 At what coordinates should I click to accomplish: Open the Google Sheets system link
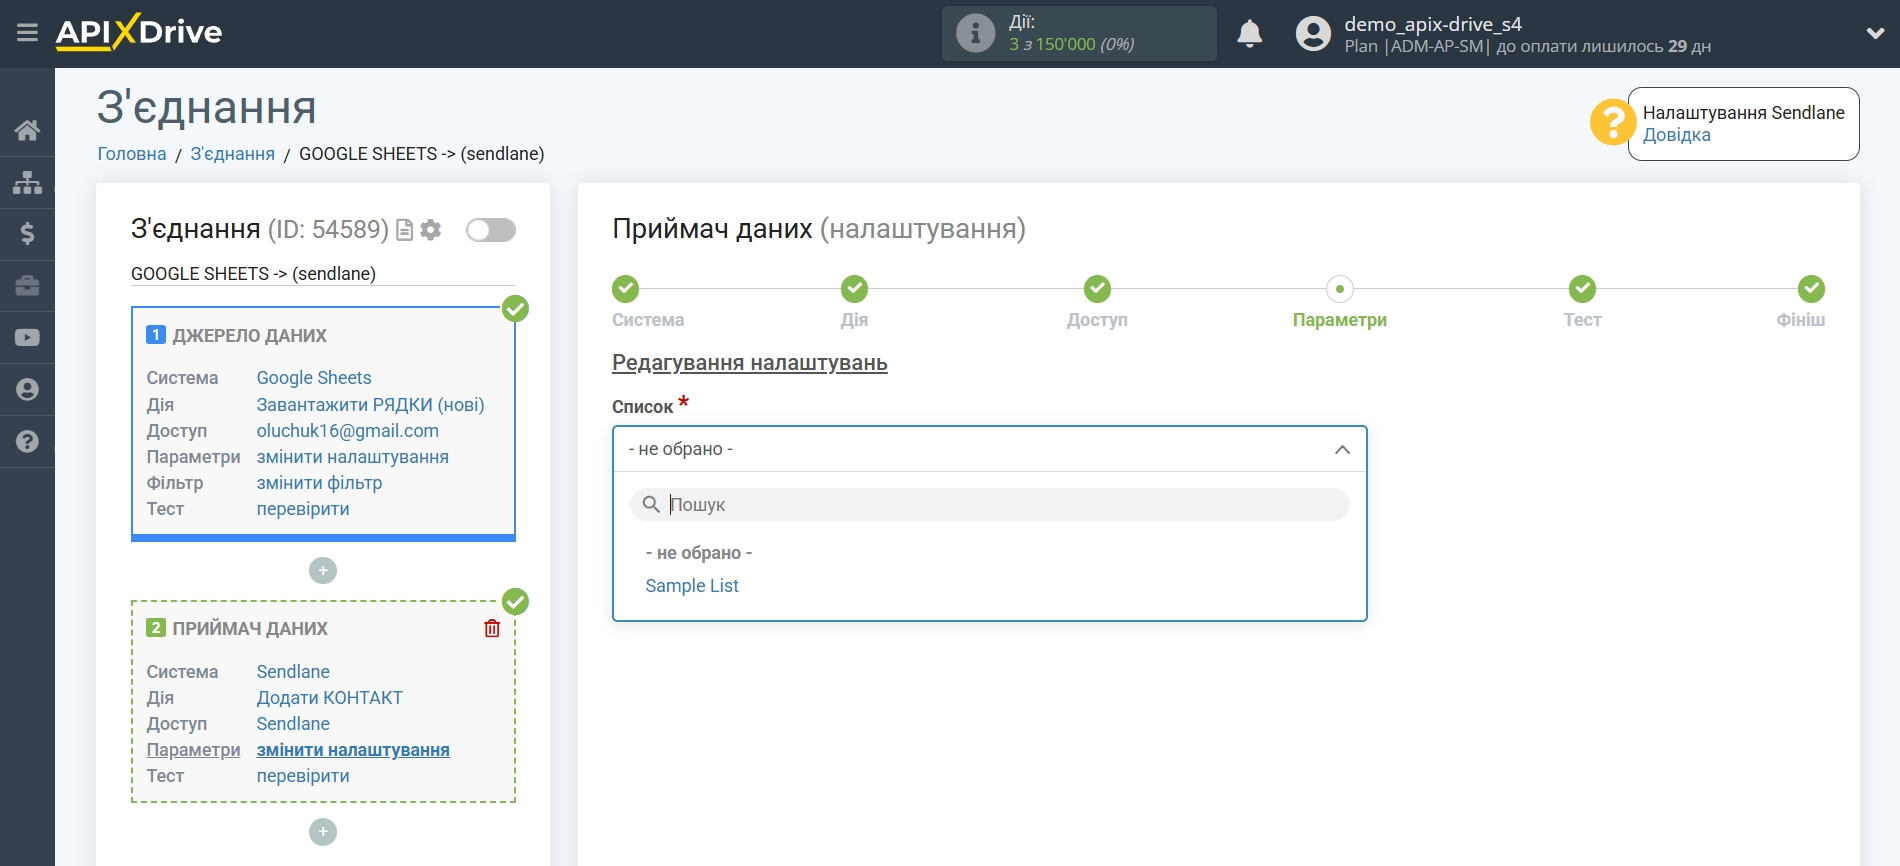pos(314,378)
